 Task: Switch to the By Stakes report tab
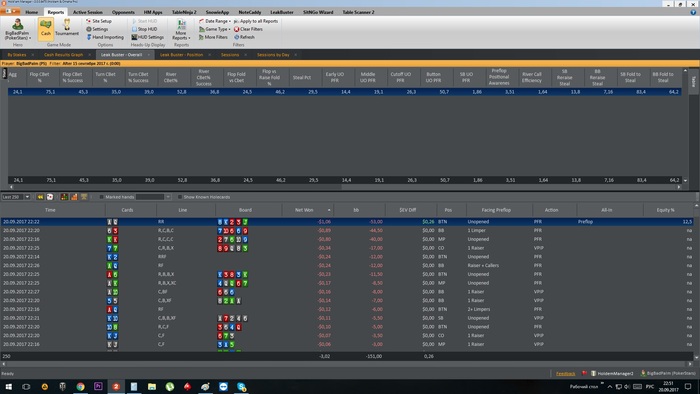[17, 55]
